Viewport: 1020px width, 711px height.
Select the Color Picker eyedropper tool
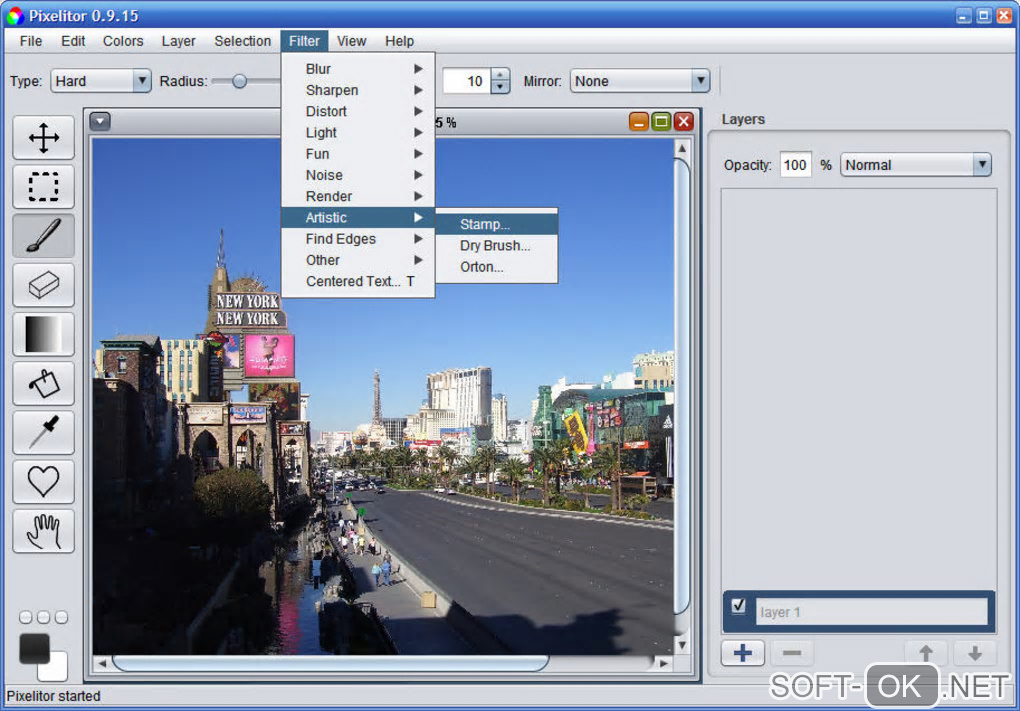43,432
